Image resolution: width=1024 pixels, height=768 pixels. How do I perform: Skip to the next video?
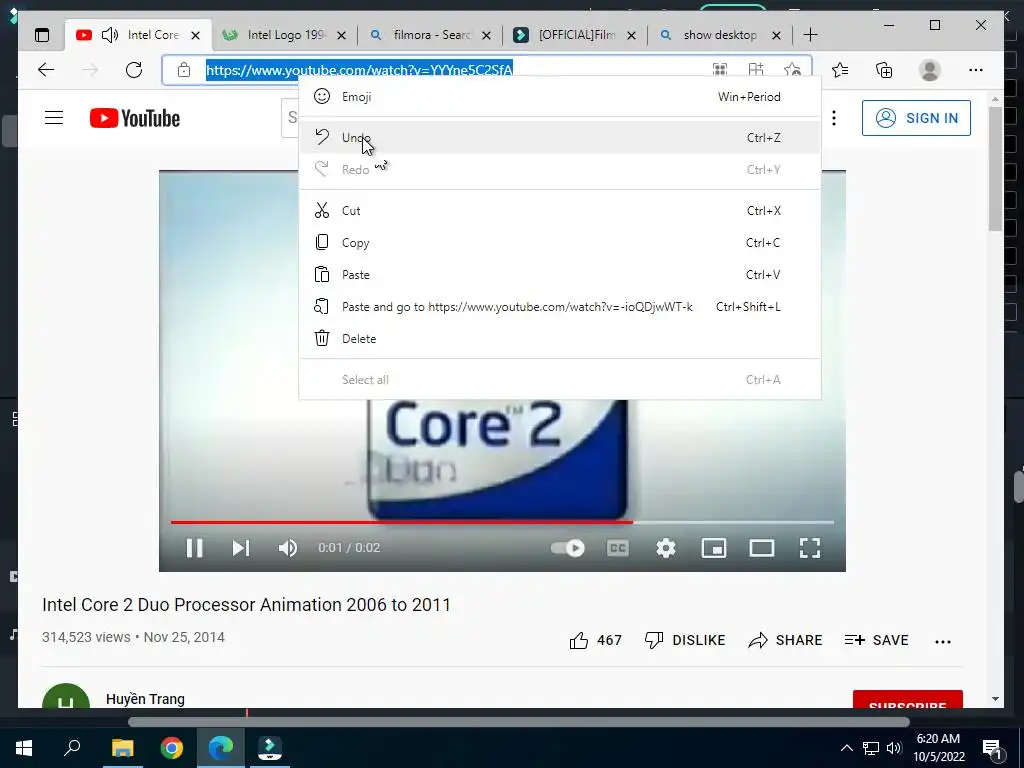coord(241,548)
